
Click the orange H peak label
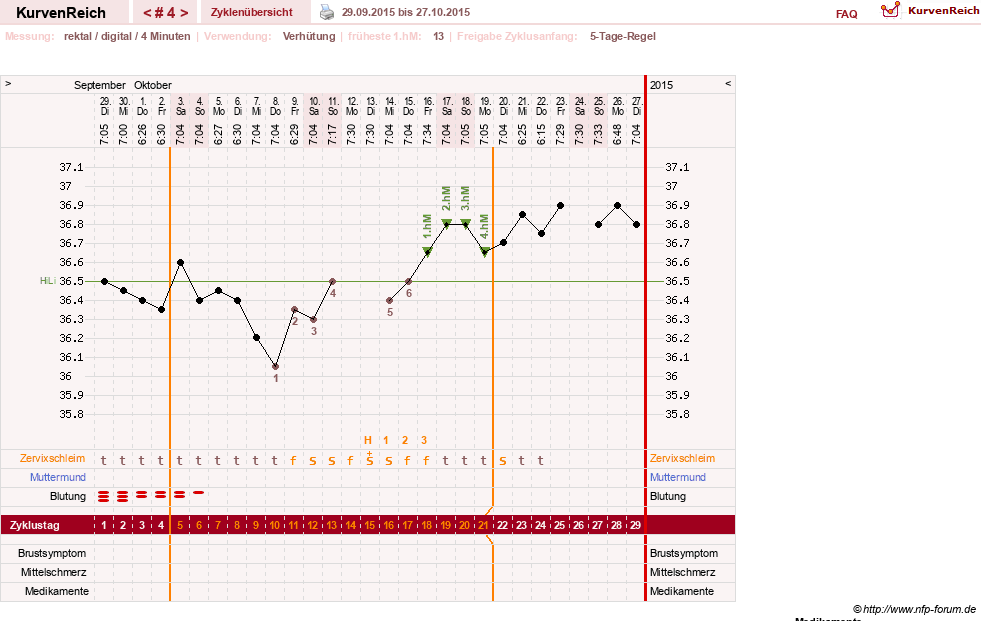[x=368, y=440]
